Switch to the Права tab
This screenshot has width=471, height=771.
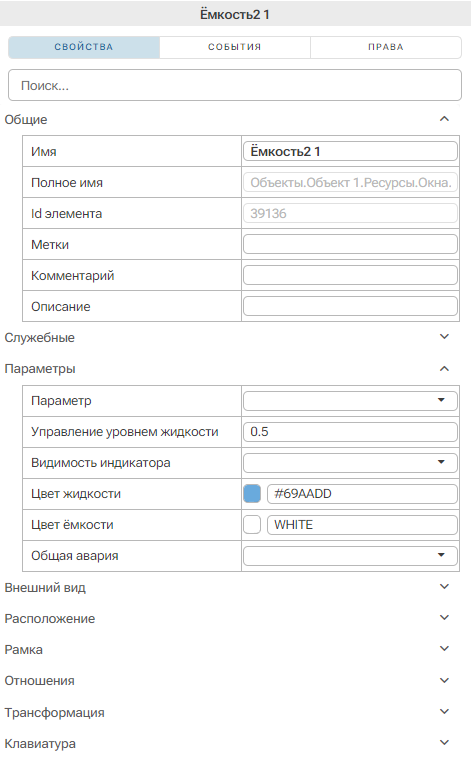pyautogui.click(x=386, y=47)
